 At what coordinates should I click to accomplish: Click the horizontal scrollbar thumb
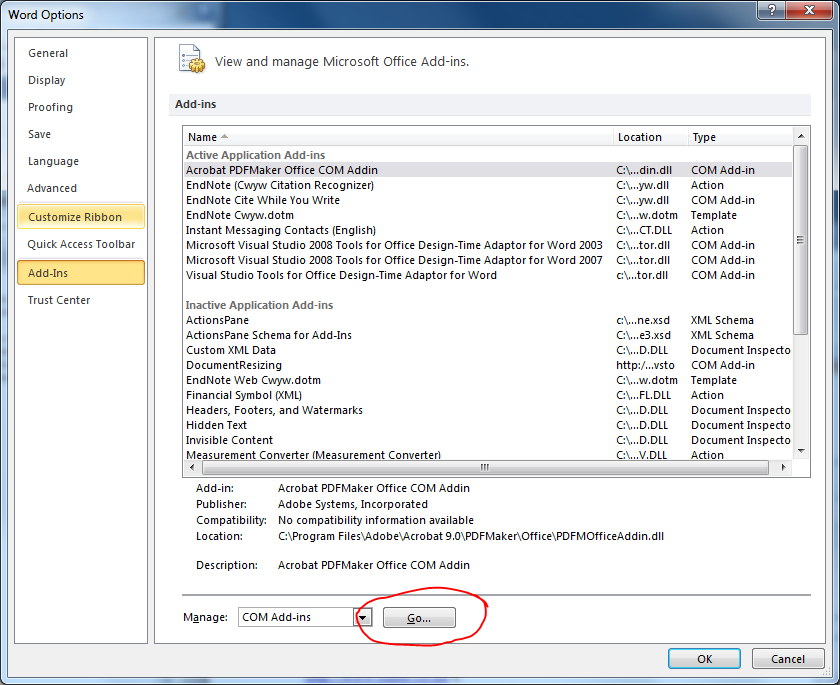click(485, 468)
